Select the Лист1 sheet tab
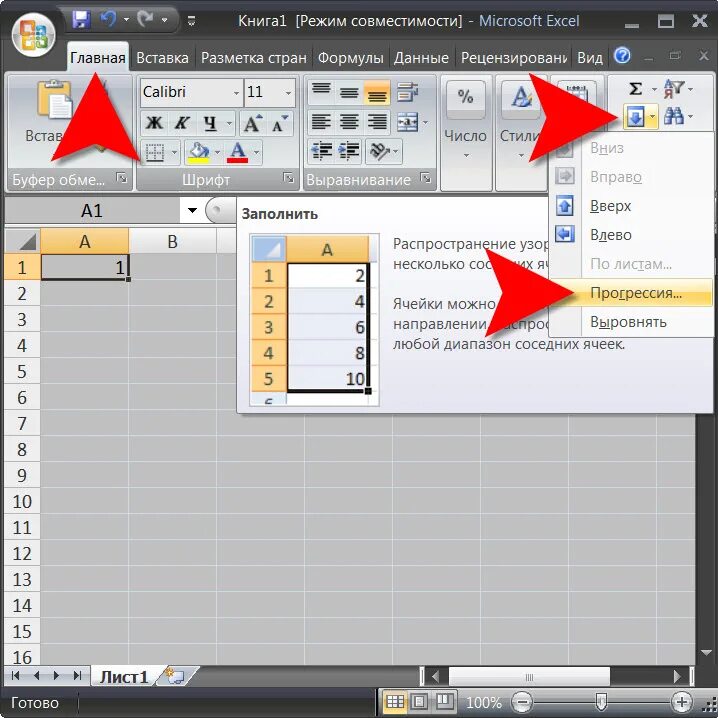 coord(124,676)
